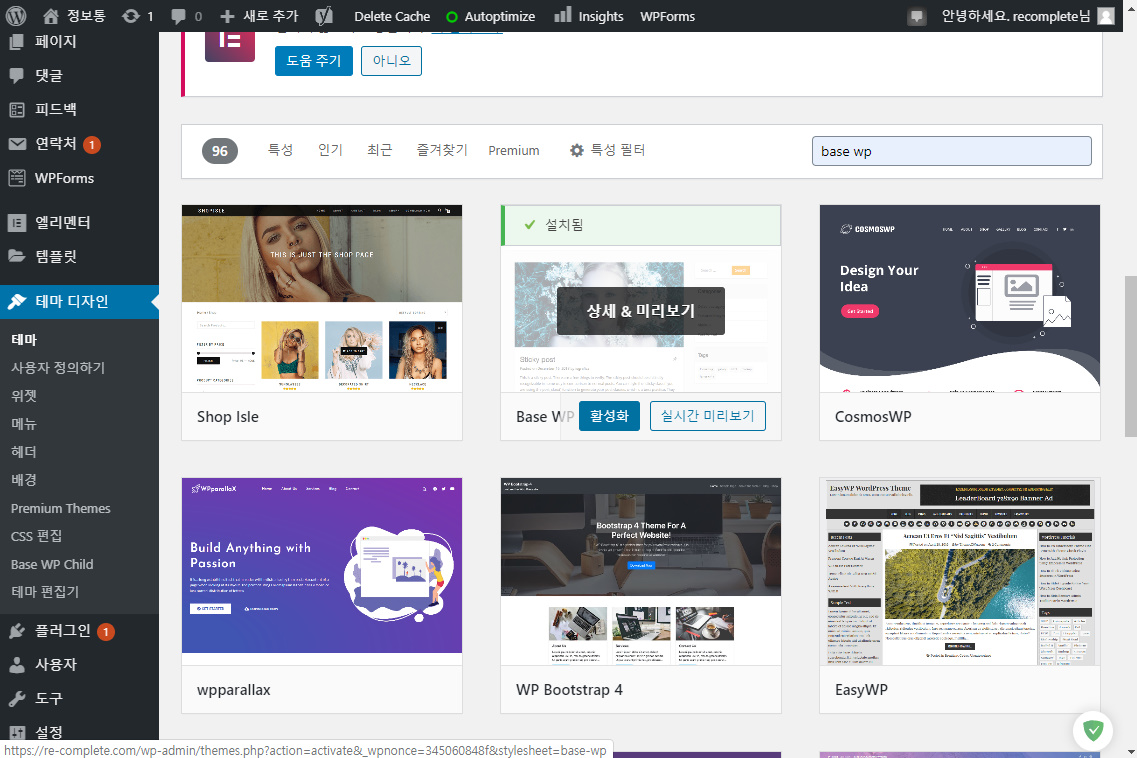Click 실시간 미리보기 for Base WP
Image resolution: width=1137 pixels, height=758 pixels.
[708, 416]
